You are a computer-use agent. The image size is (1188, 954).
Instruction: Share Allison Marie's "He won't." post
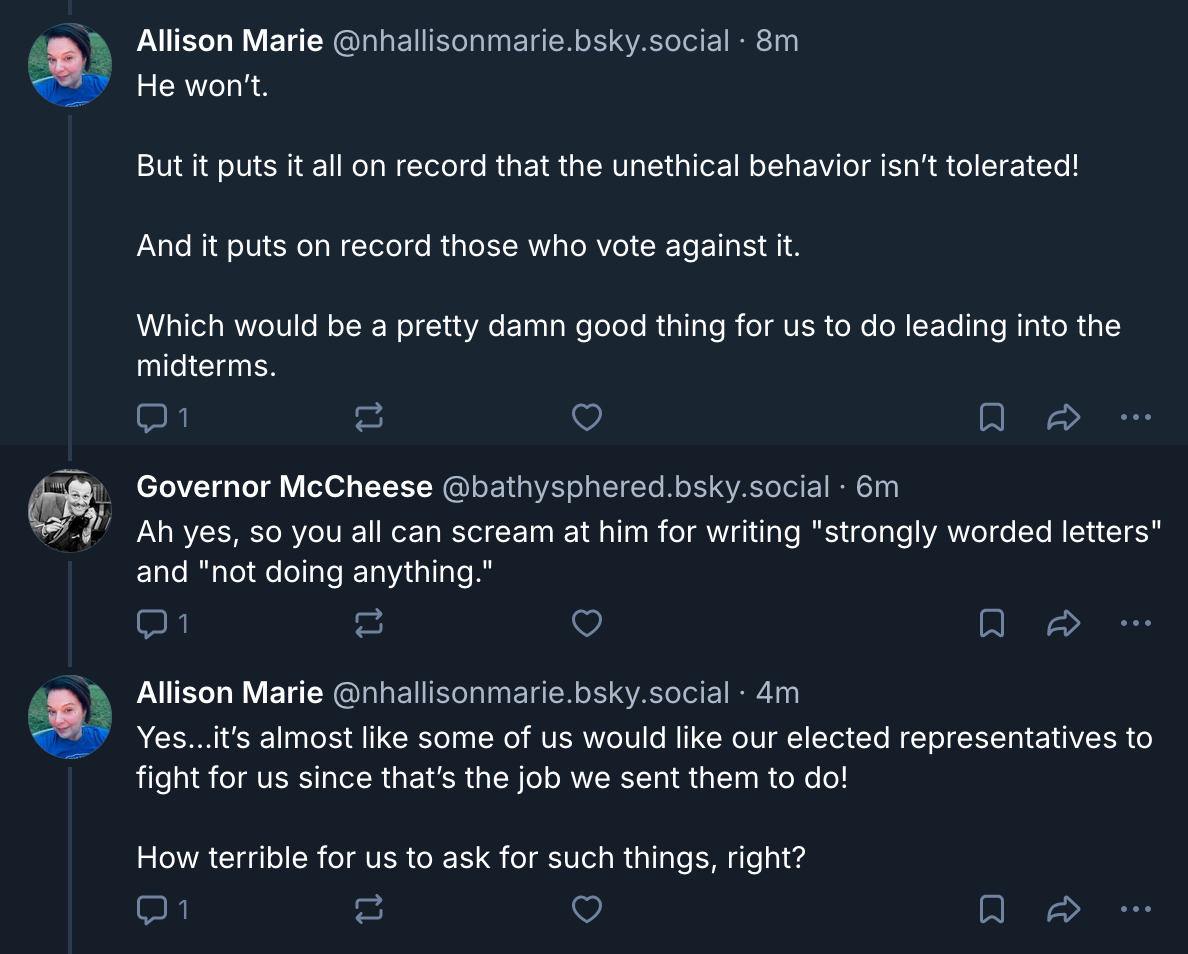(x=1064, y=418)
